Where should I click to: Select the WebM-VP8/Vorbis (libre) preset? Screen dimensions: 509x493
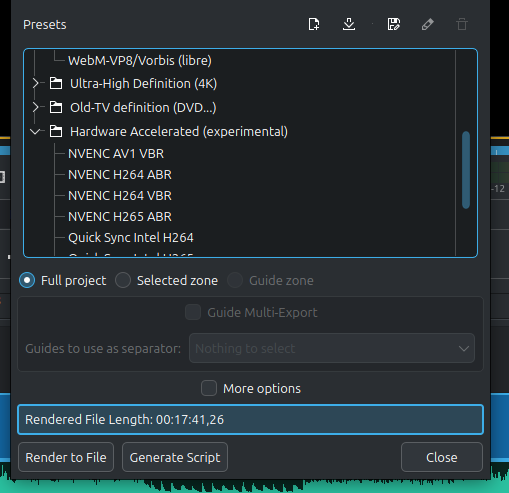click(140, 61)
